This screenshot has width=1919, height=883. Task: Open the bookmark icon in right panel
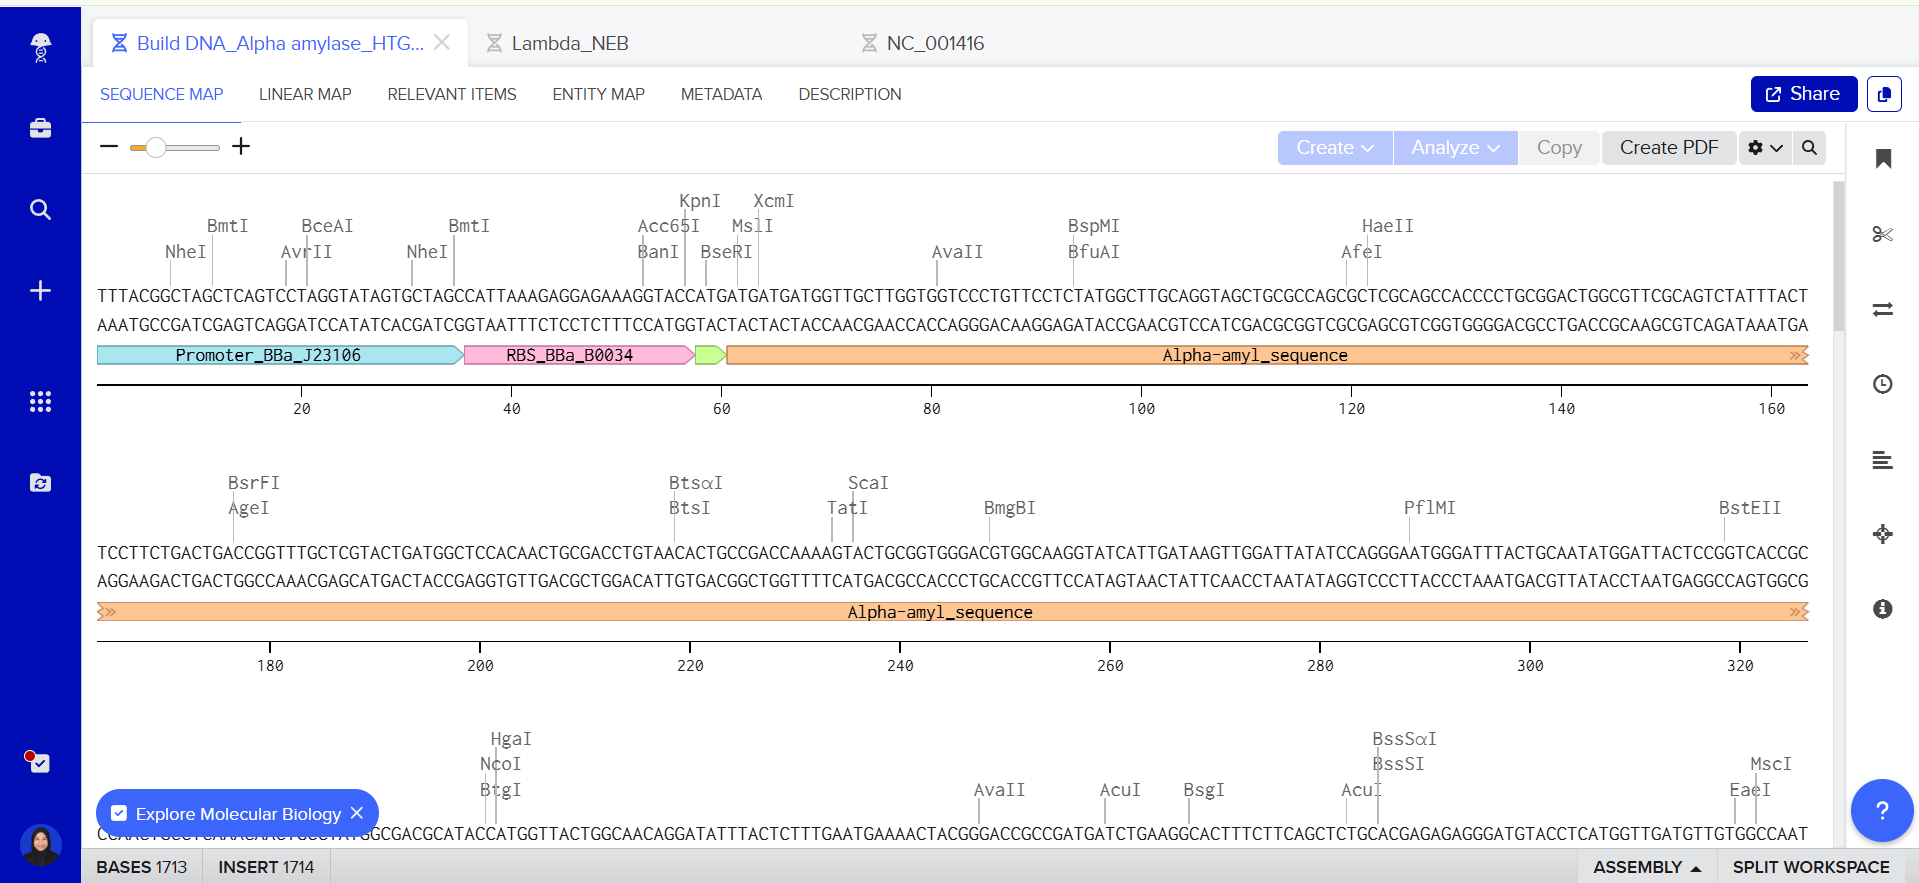tap(1882, 159)
